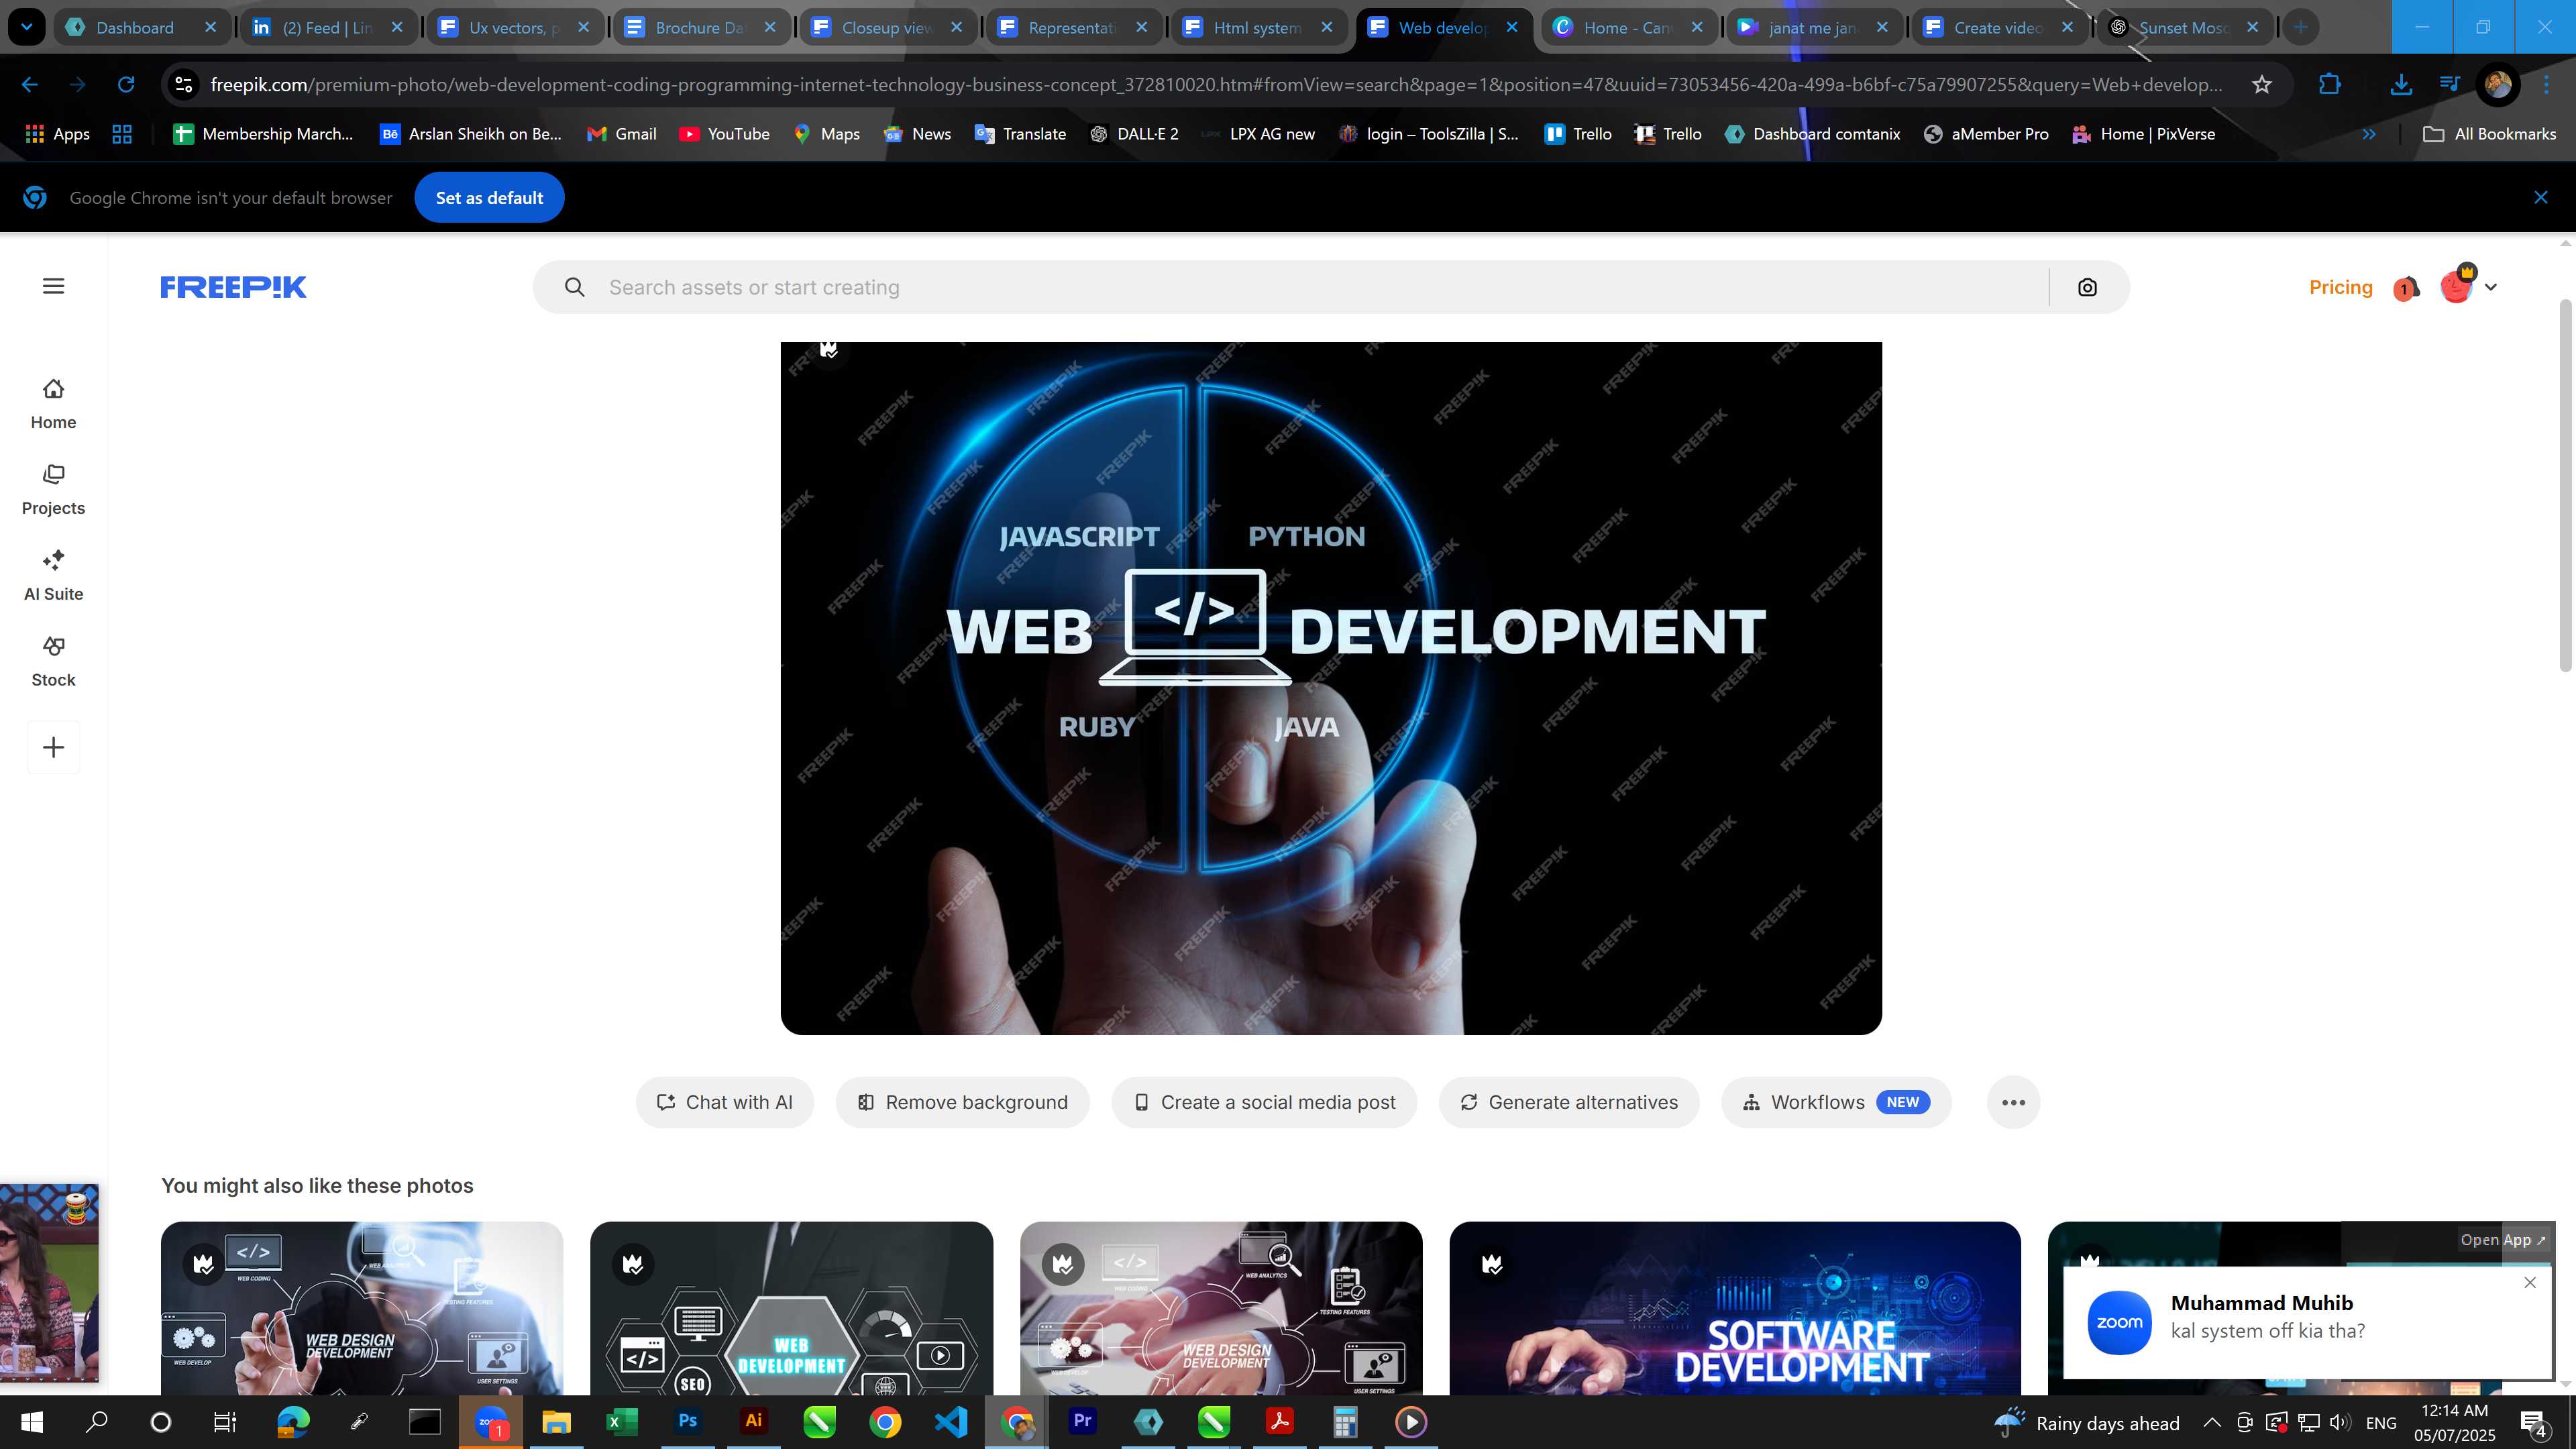
Task: Click the plus button in the sidebar
Action: 53,747
